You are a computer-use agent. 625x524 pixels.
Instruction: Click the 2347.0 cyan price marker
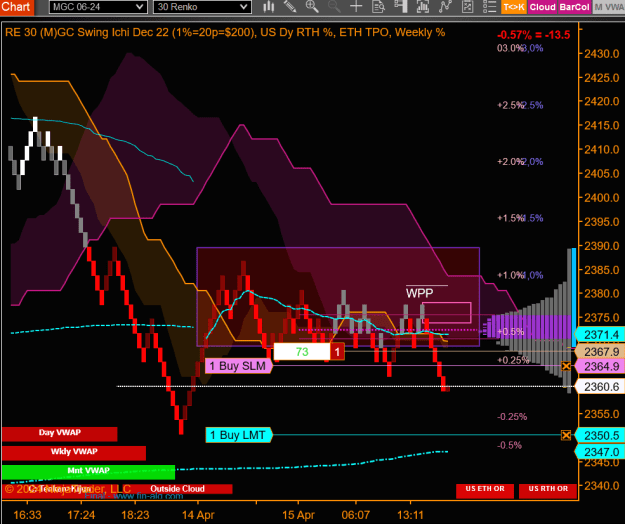(x=599, y=452)
